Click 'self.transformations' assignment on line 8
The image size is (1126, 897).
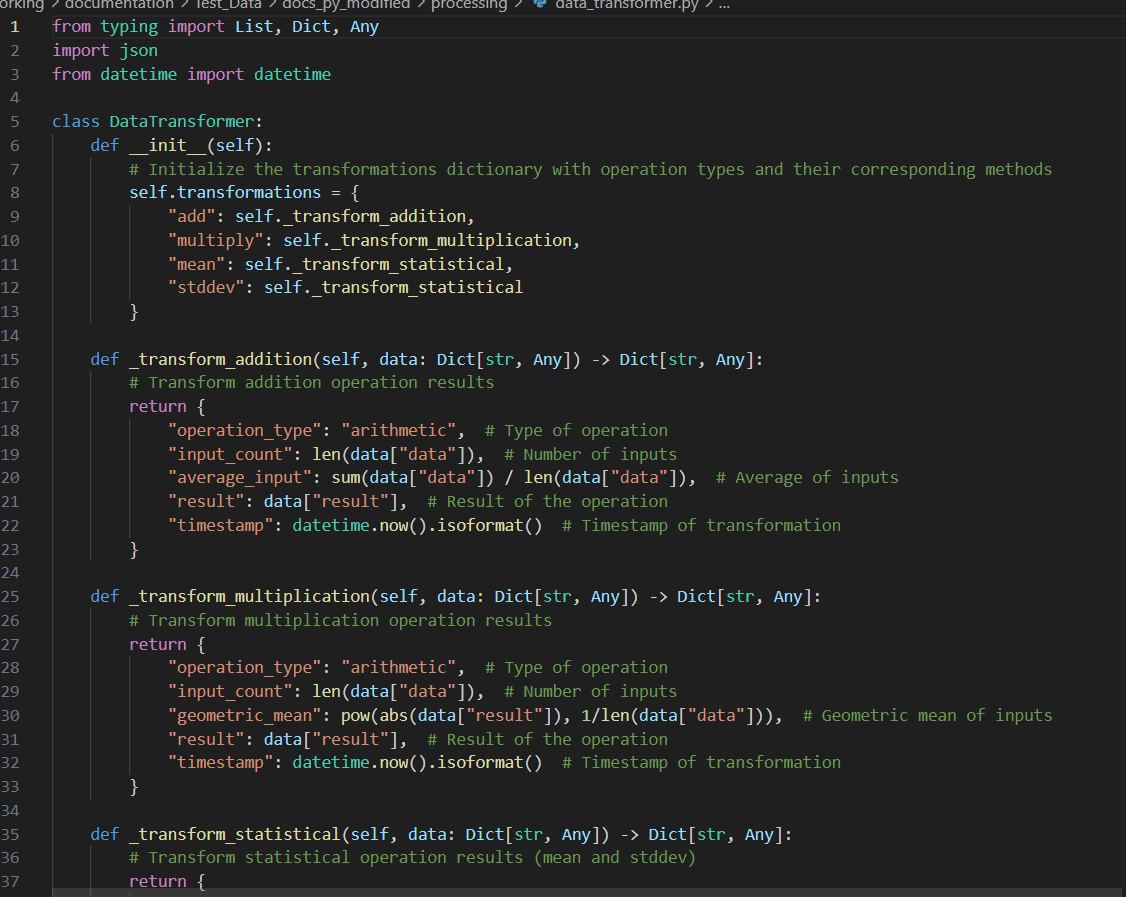coord(225,192)
